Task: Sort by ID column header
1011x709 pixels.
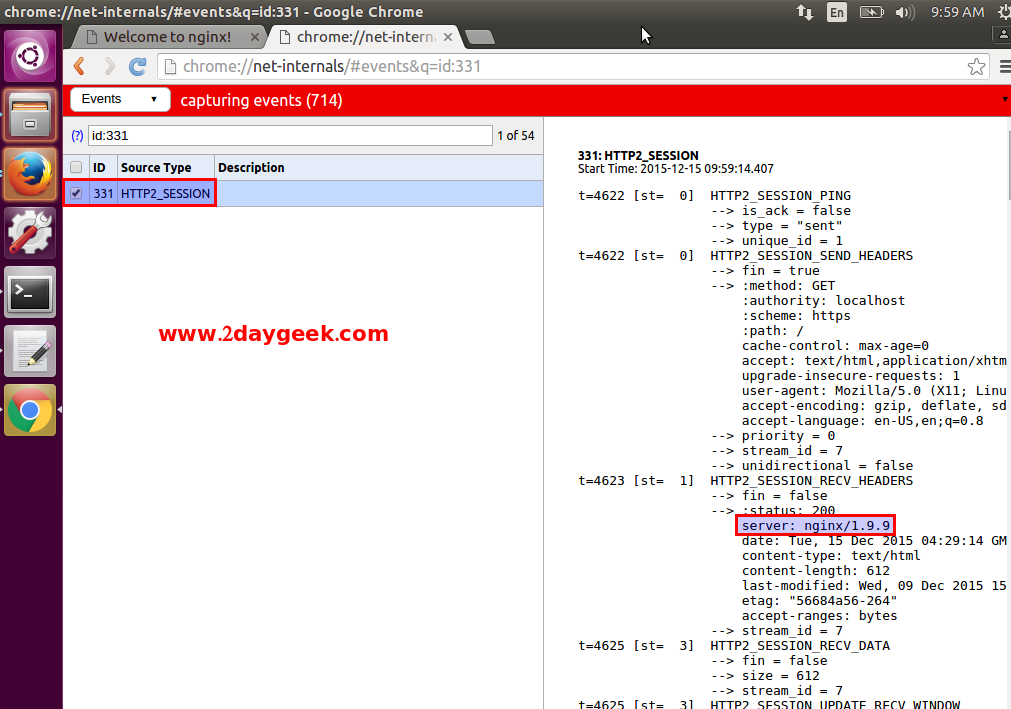Action: point(103,168)
